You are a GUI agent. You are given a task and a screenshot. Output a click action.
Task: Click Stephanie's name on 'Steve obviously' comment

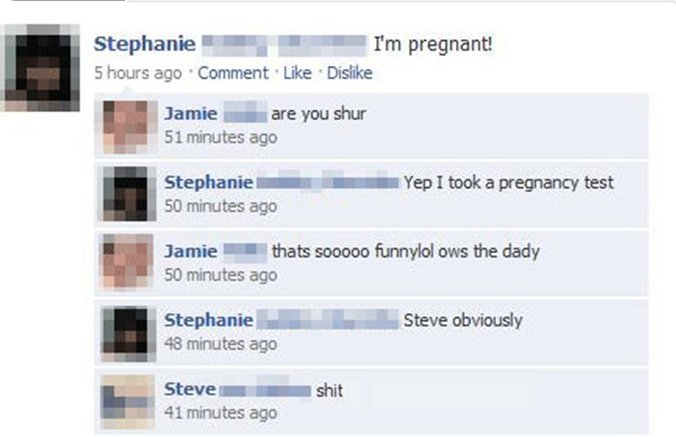click(x=209, y=320)
